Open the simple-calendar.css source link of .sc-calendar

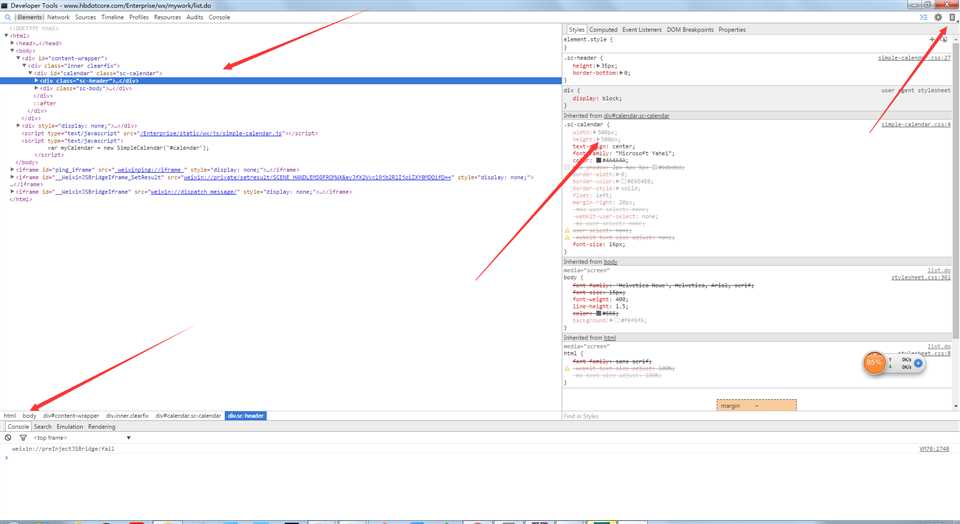pos(916,124)
